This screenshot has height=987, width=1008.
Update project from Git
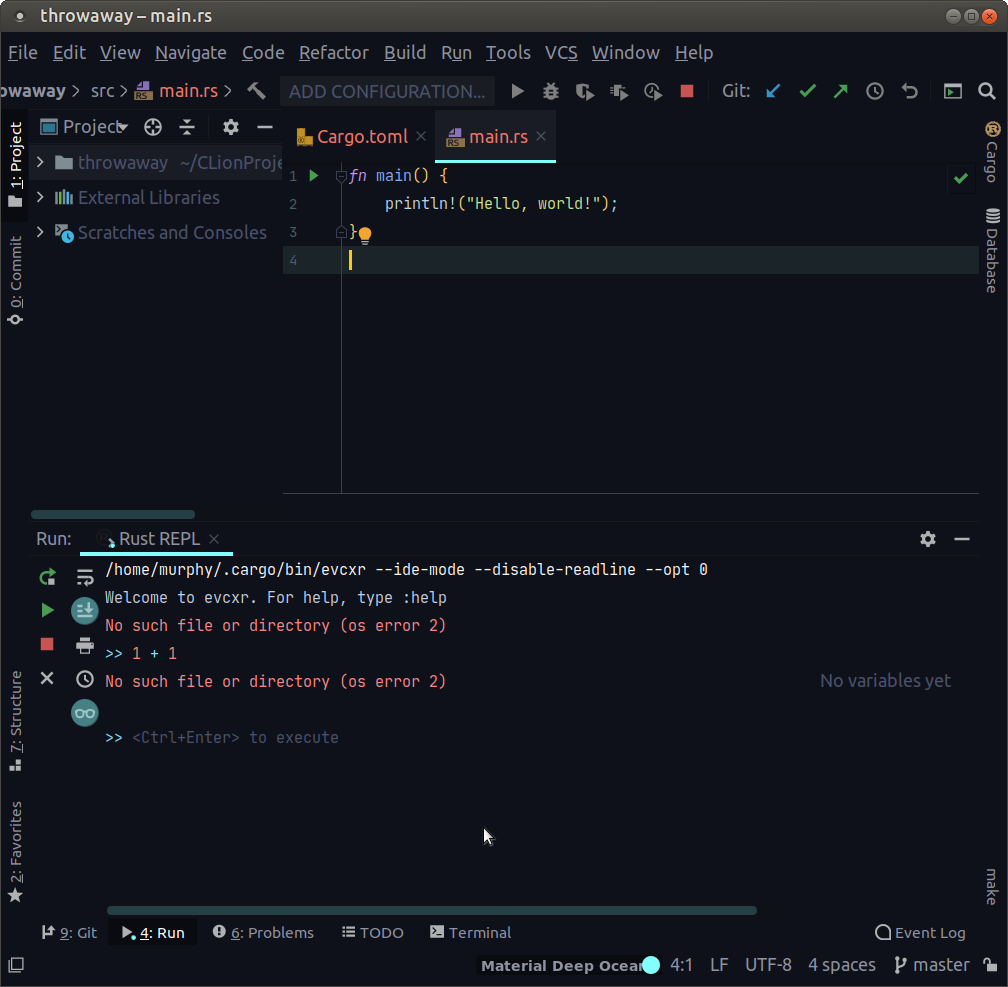point(772,90)
